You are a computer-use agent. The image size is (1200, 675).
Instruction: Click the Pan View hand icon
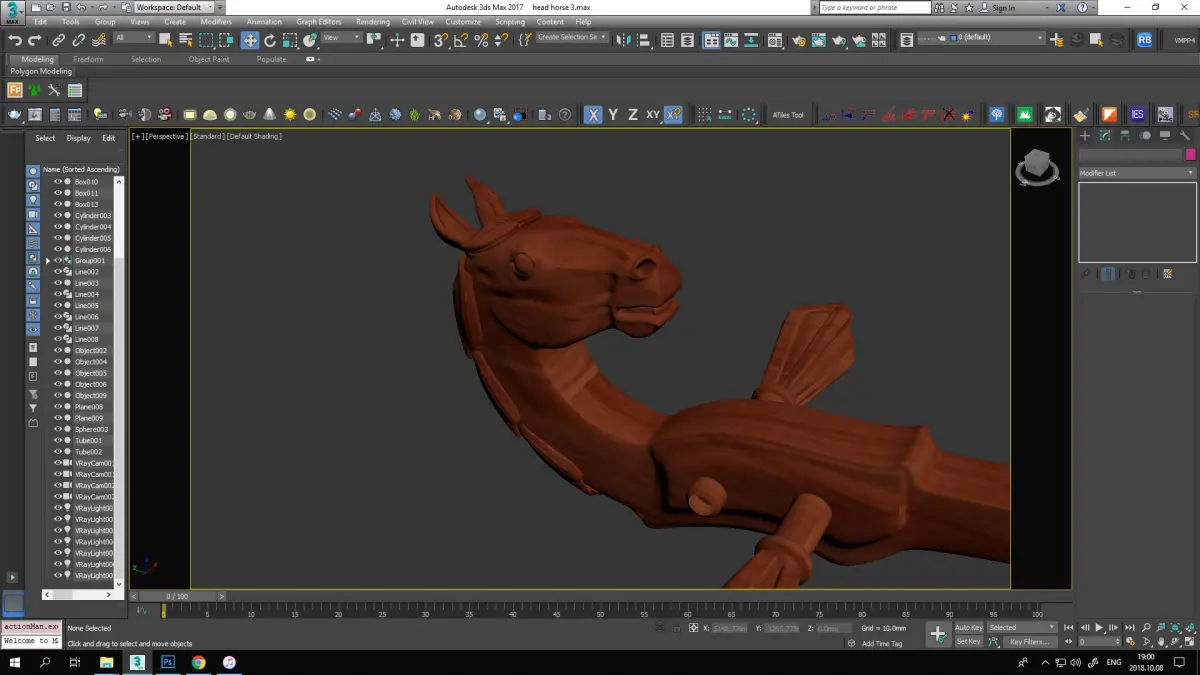pos(1162,641)
